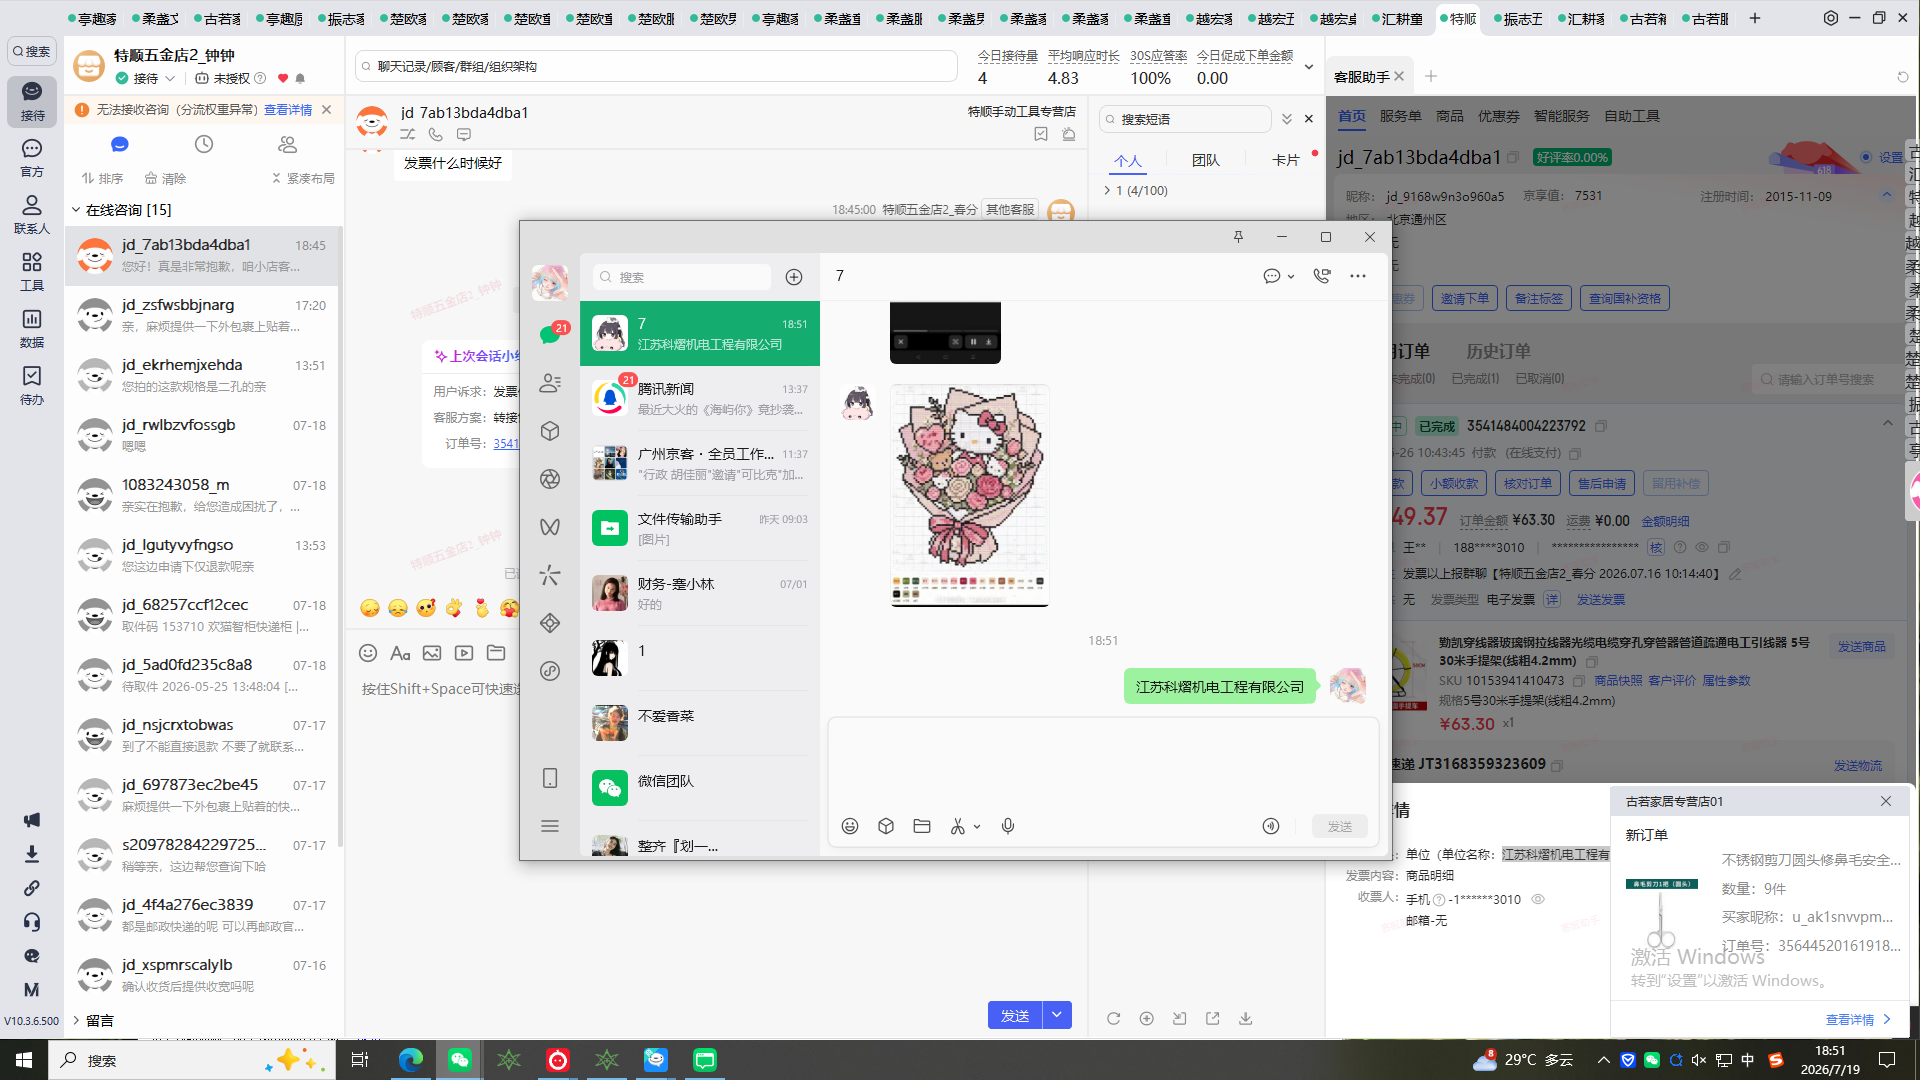Open the 卡片 quick phrases tab
1920x1080 pixels.
1285,160
